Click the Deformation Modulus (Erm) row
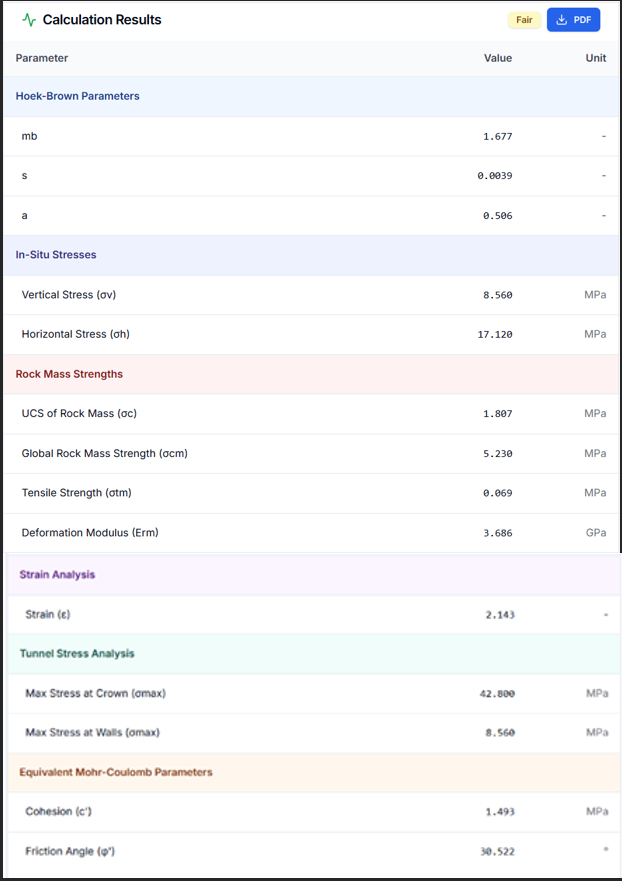Image resolution: width=622 pixels, height=881 pixels. coord(311,533)
